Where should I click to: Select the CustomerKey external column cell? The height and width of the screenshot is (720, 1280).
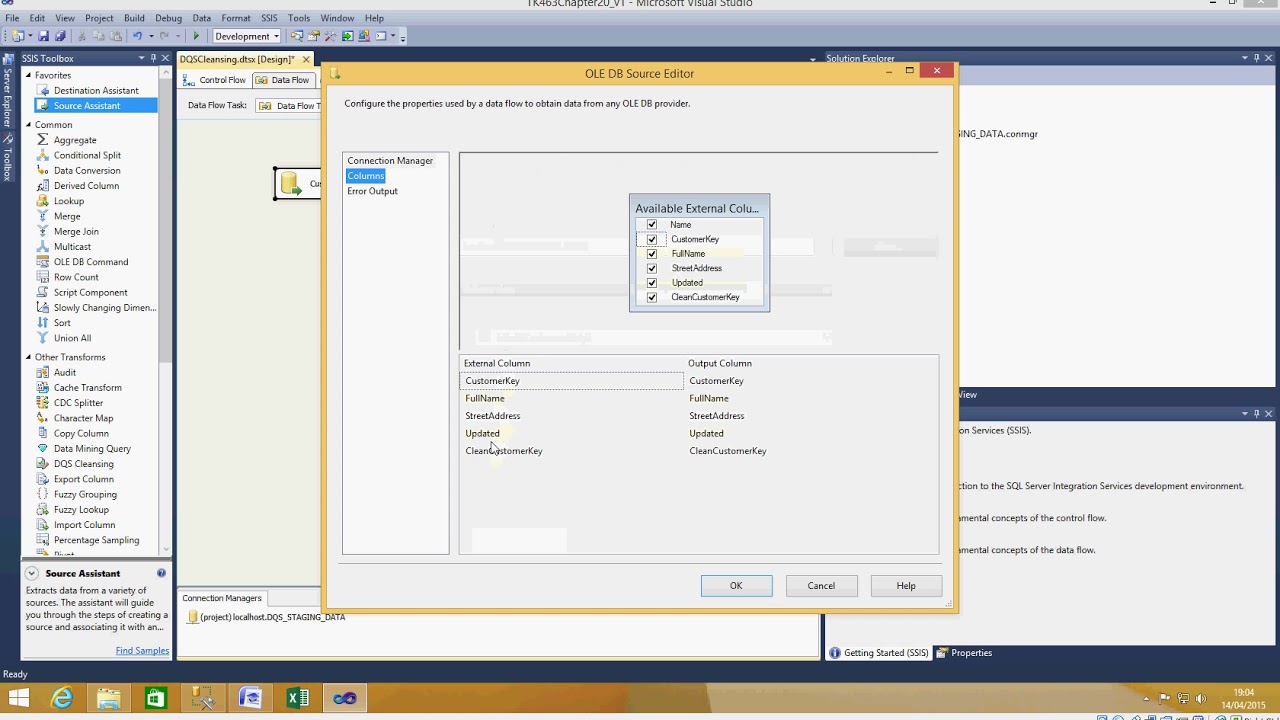coord(572,381)
